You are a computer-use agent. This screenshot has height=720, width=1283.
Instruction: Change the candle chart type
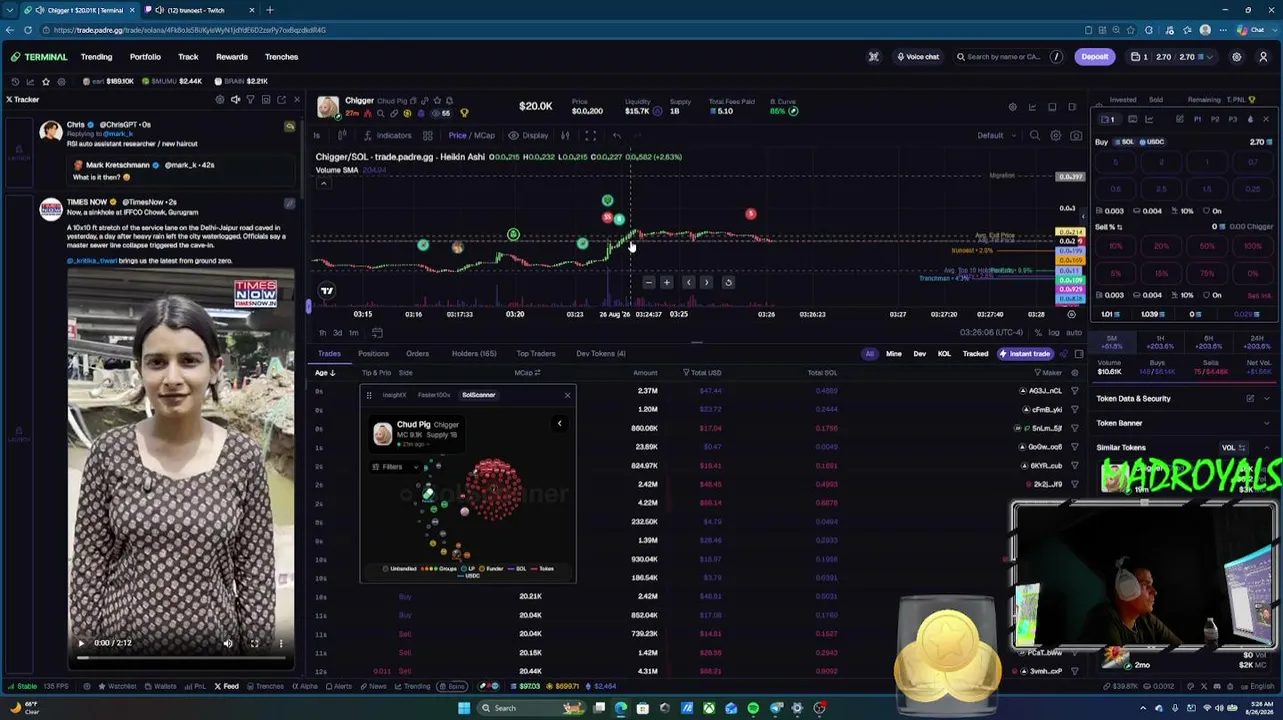pos(342,135)
